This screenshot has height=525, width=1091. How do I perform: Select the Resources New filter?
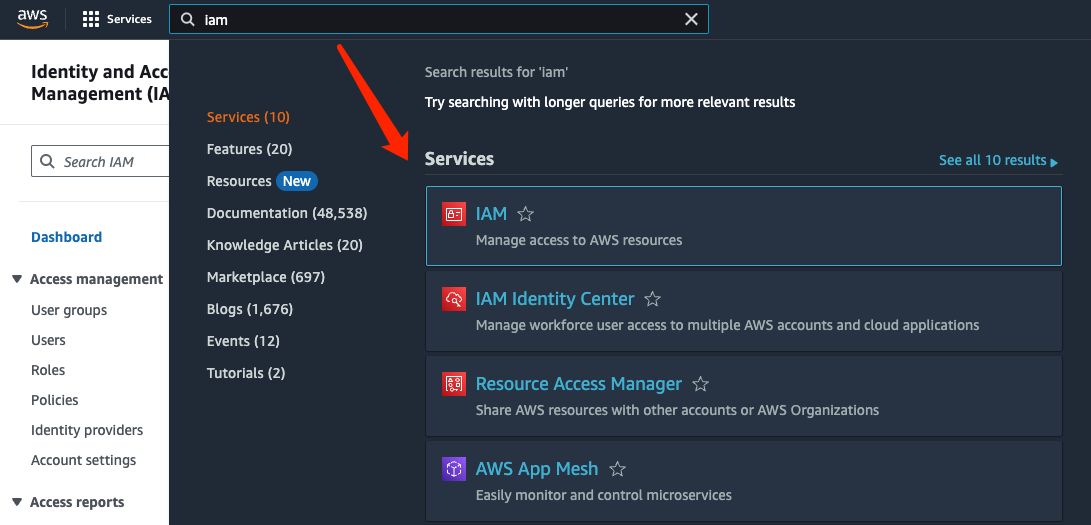click(262, 181)
